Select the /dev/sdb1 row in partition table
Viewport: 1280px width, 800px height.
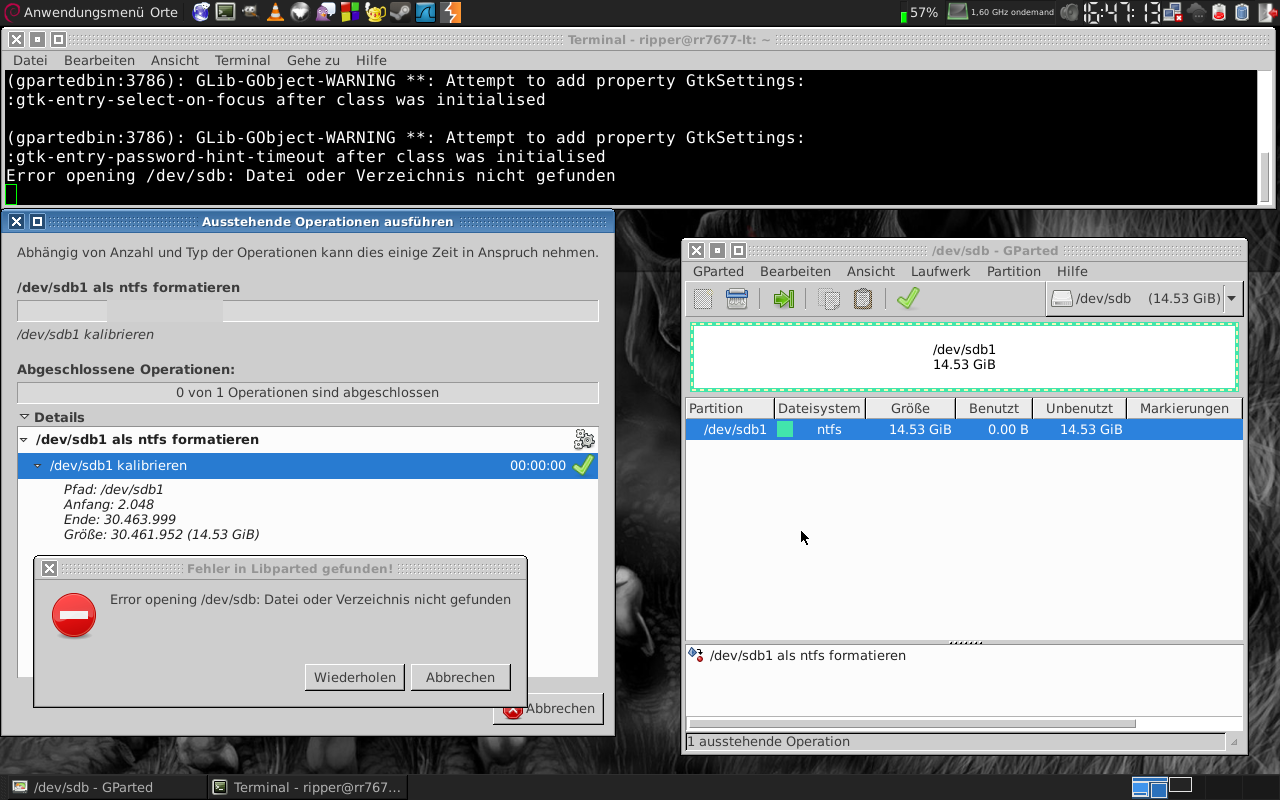coord(964,429)
